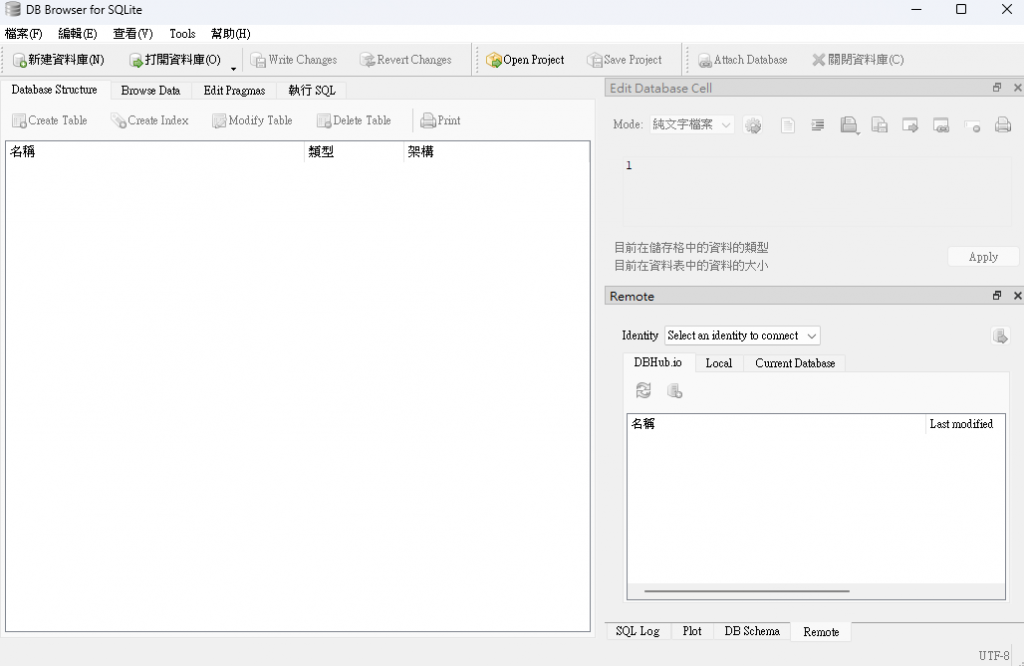Open the 檔案(F) menu

[24, 34]
